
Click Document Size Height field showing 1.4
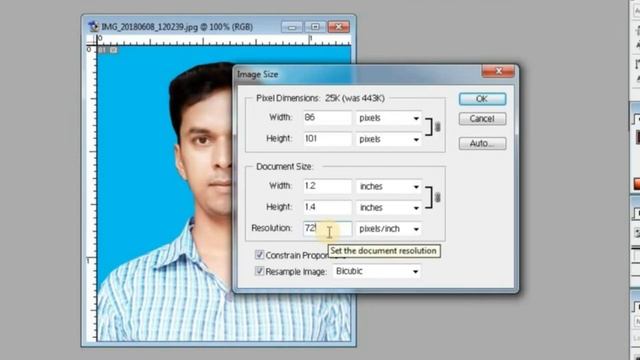pos(327,207)
